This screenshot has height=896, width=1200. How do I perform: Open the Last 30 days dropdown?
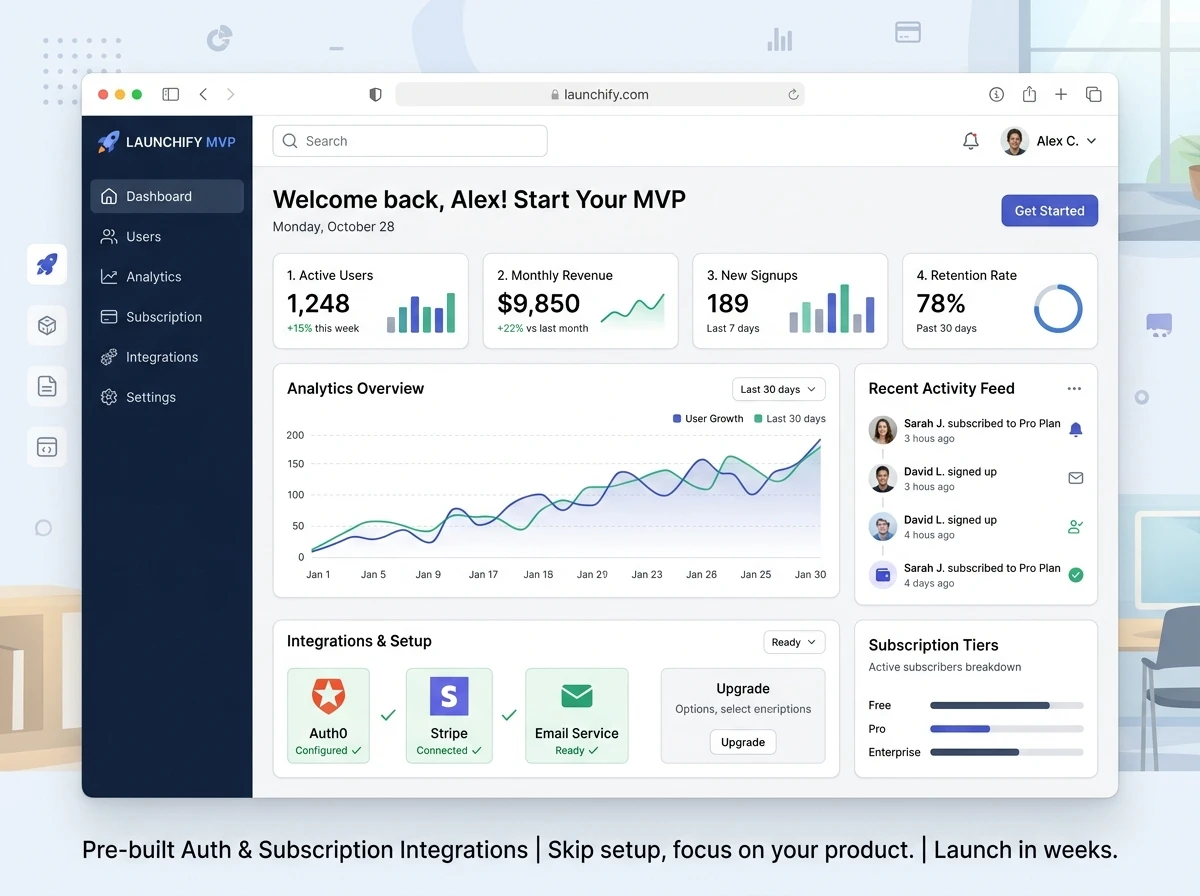[x=778, y=389]
